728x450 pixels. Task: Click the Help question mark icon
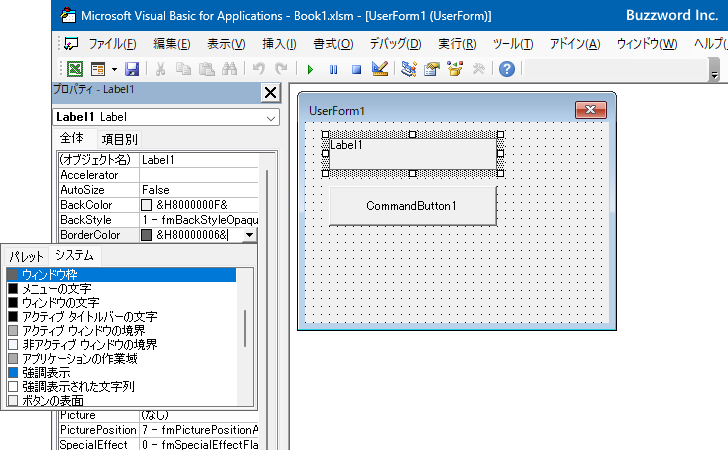coord(507,69)
